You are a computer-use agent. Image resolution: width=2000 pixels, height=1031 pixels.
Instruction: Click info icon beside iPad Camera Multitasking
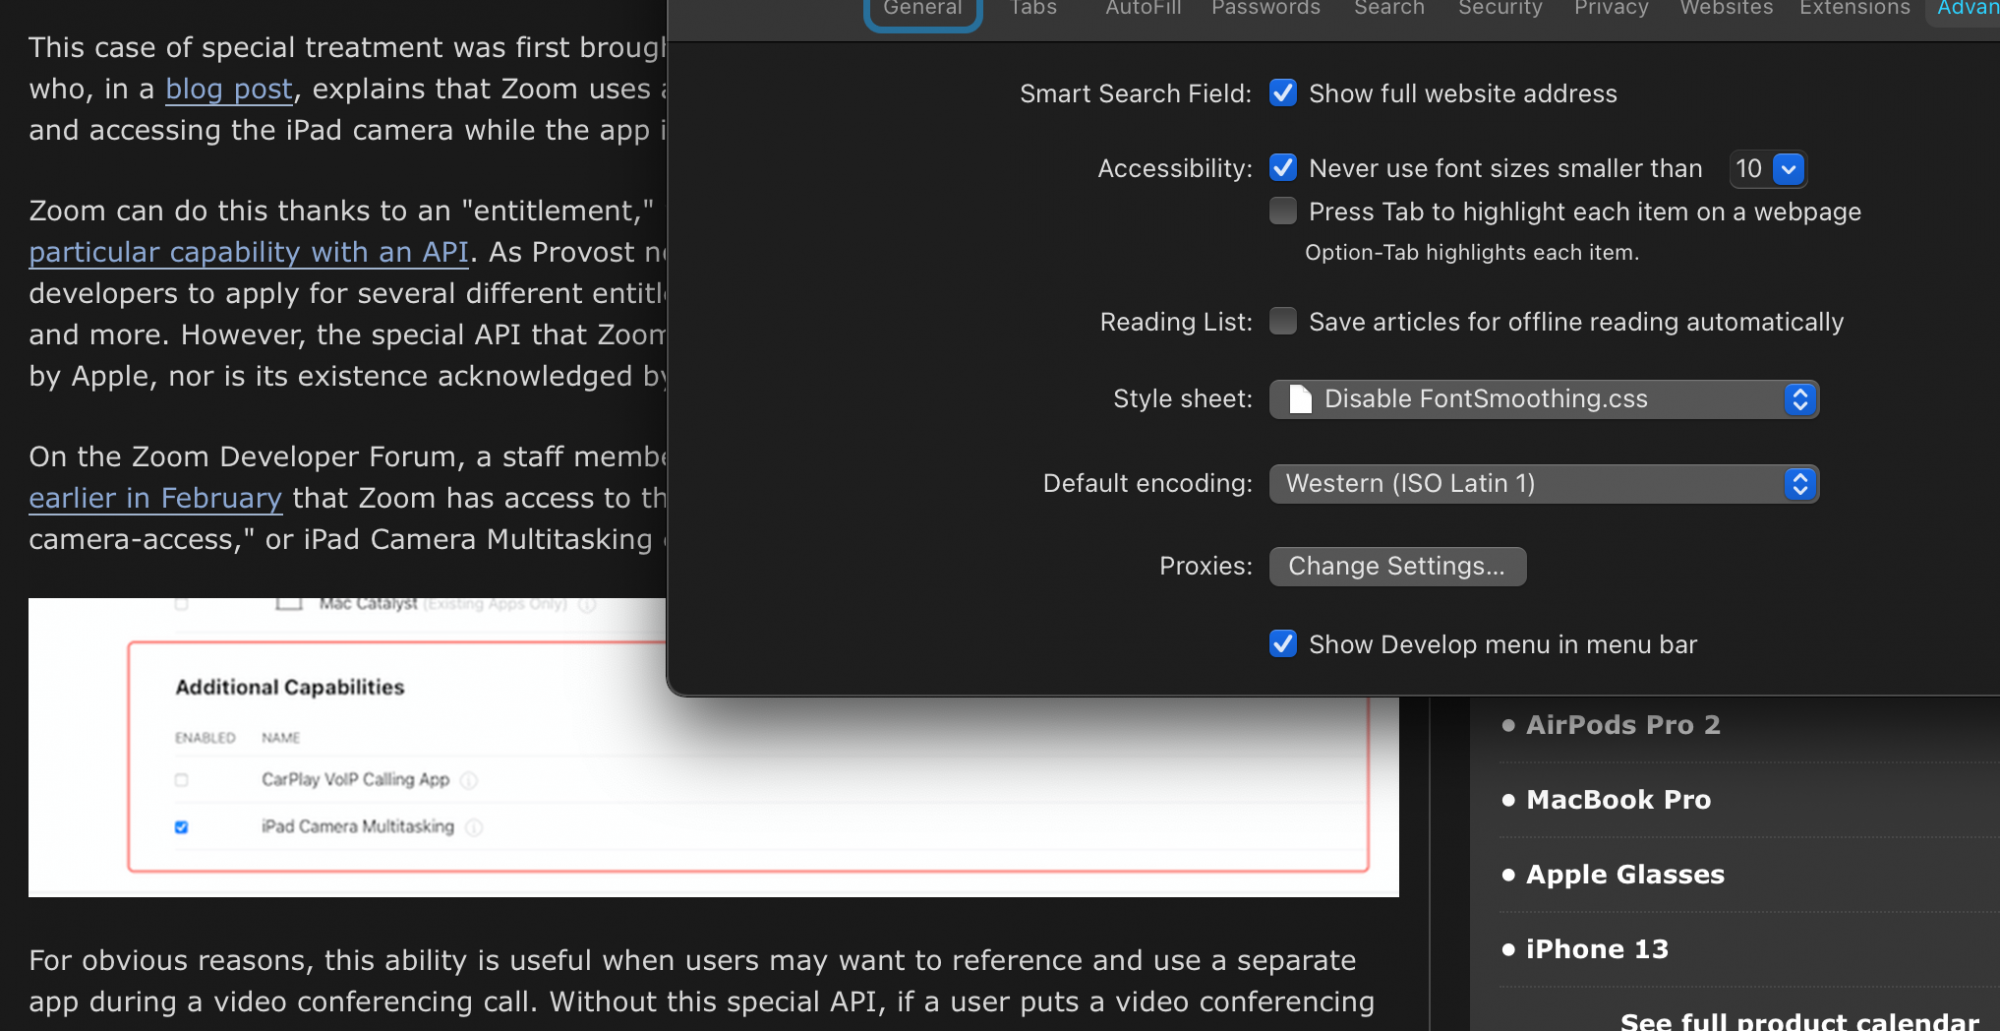pyautogui.click(x=474, y=827)
